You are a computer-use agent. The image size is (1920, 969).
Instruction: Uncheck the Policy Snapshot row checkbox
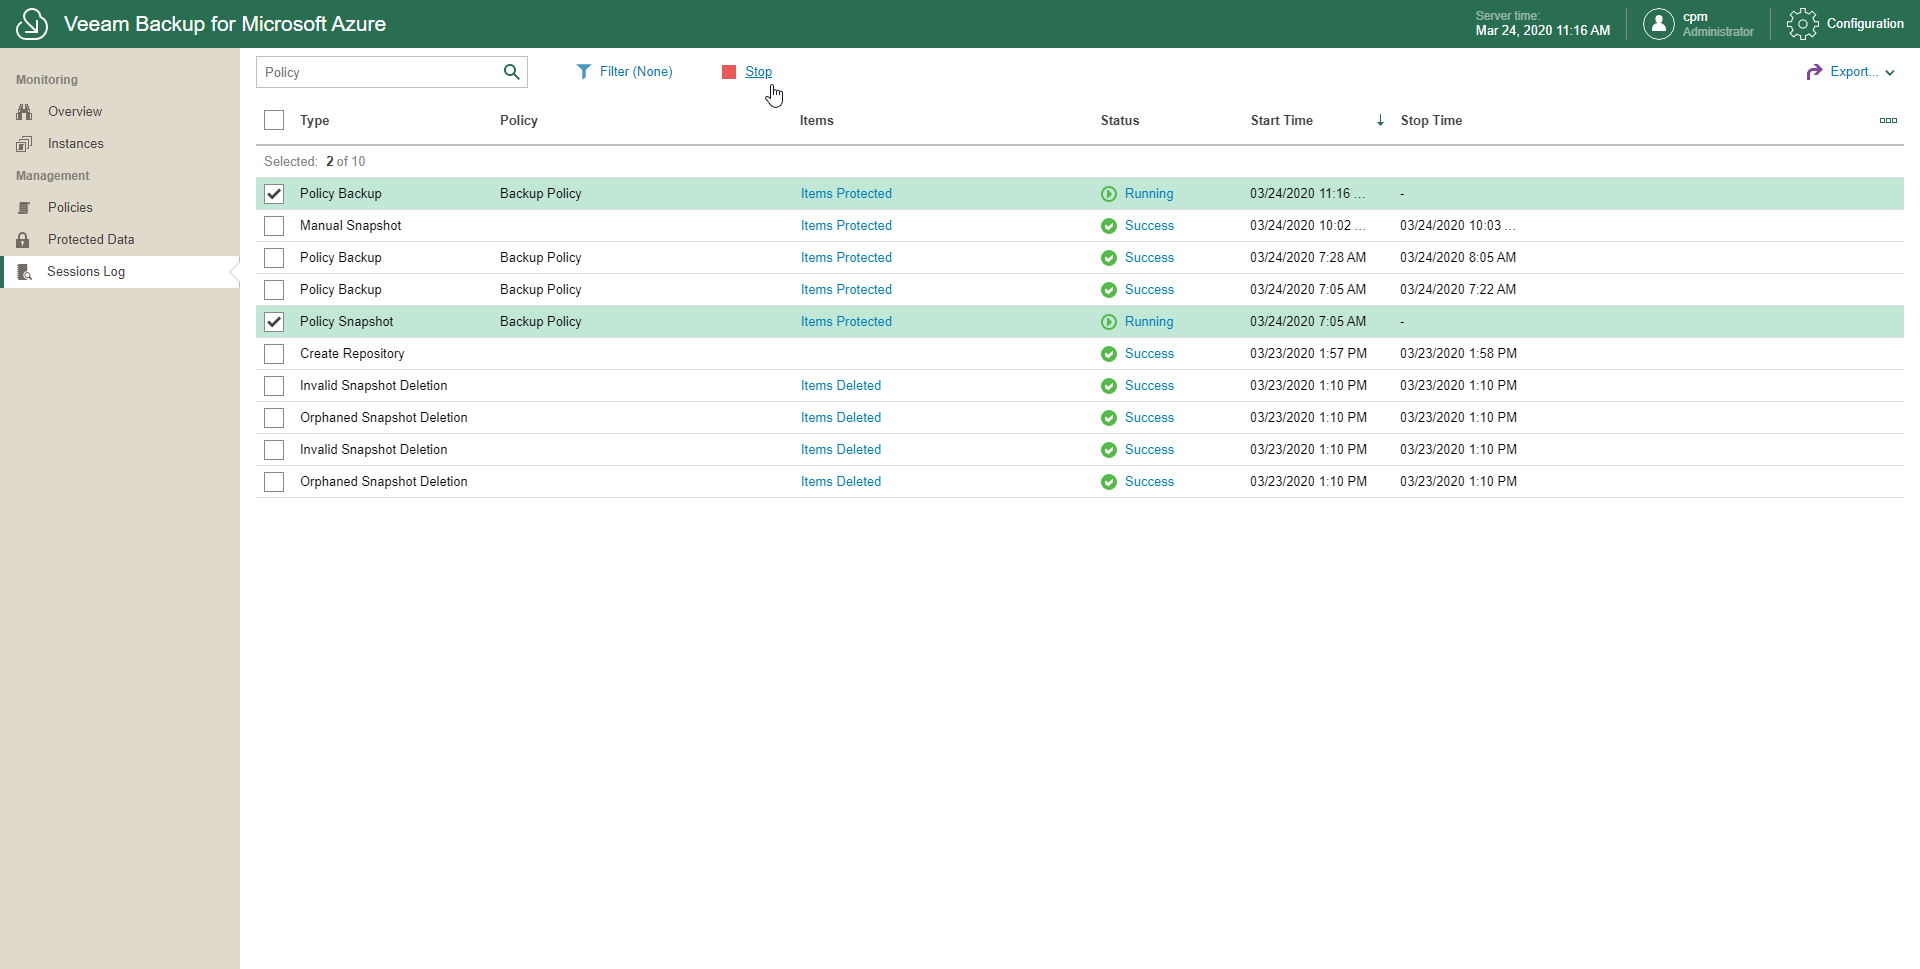(274, 322)
